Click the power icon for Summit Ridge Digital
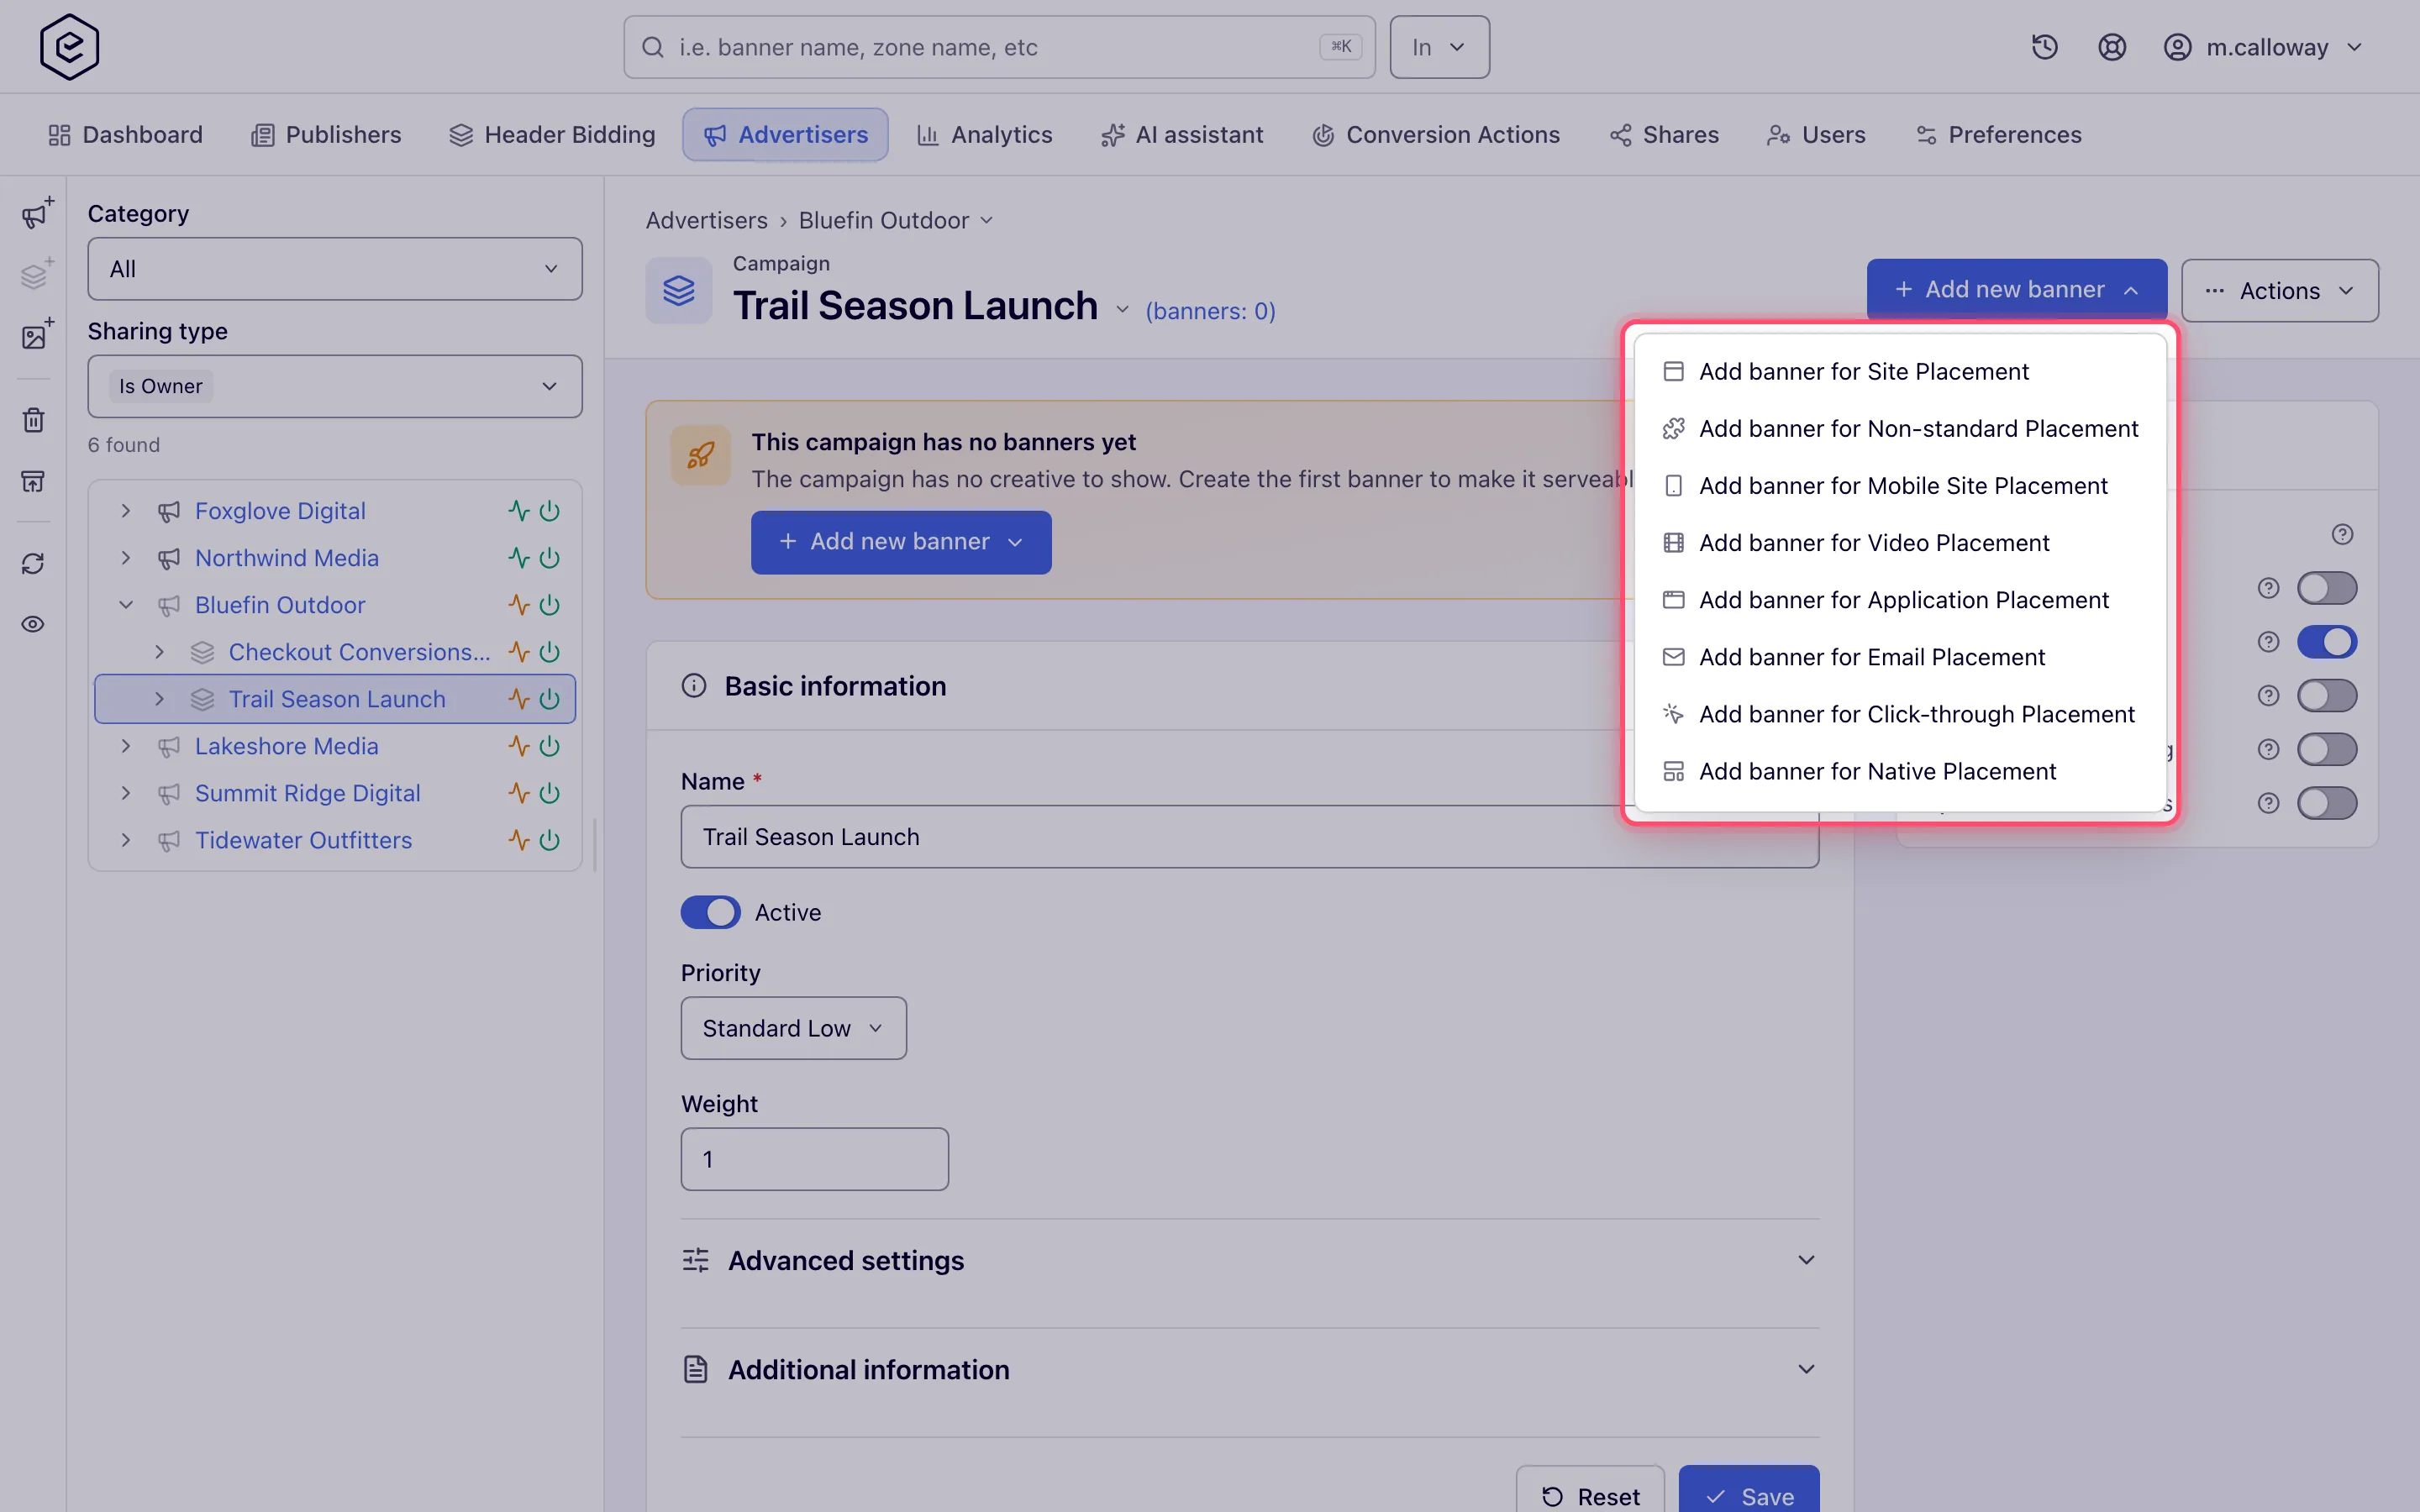This screenshot has height=1512, width=2420. pos(549,793)
